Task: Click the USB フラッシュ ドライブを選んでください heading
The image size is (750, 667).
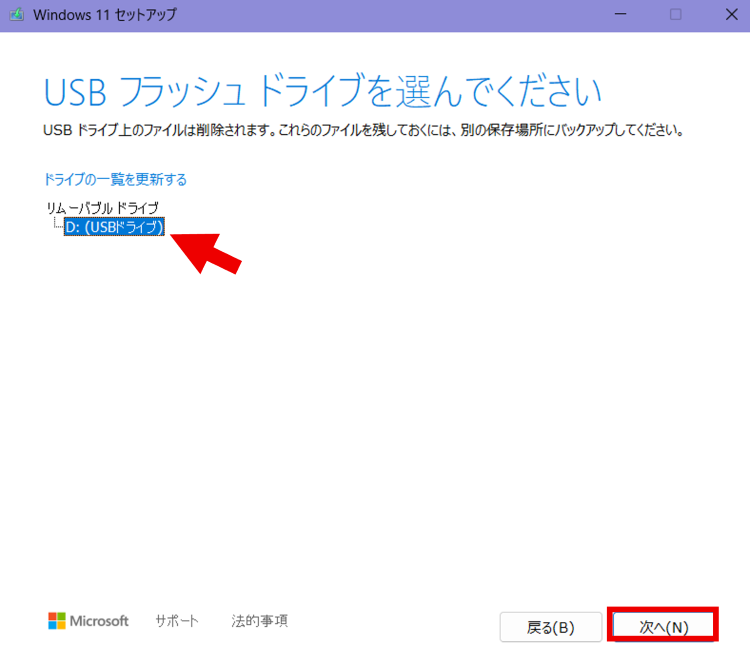Action: pyautogui.click(x=322, y=91)
